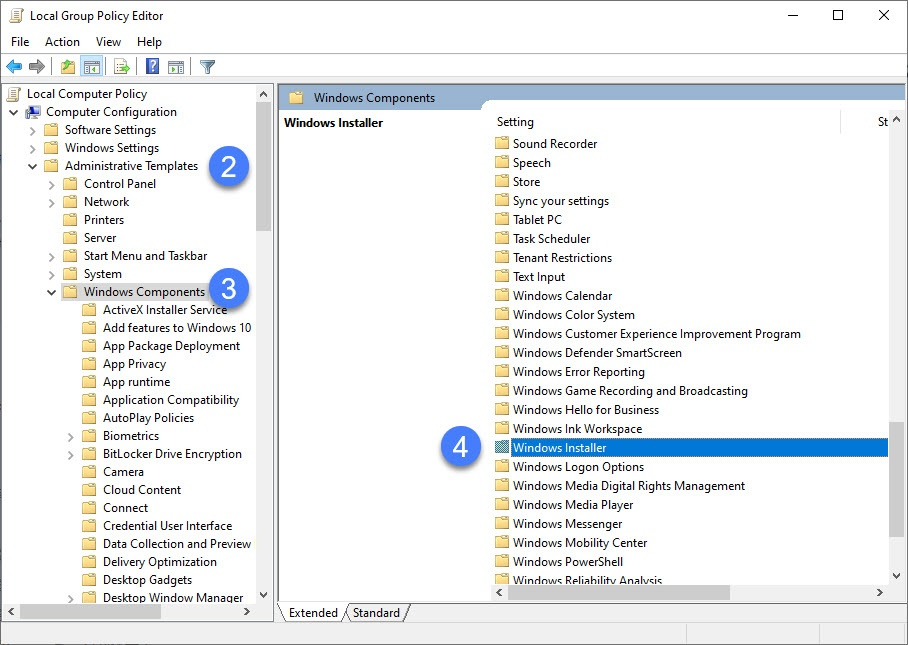The height and width of the screenshot is (645, 908).
Task: Click tree pane vertical scrollbar up arrow
Action: point(263,94)
